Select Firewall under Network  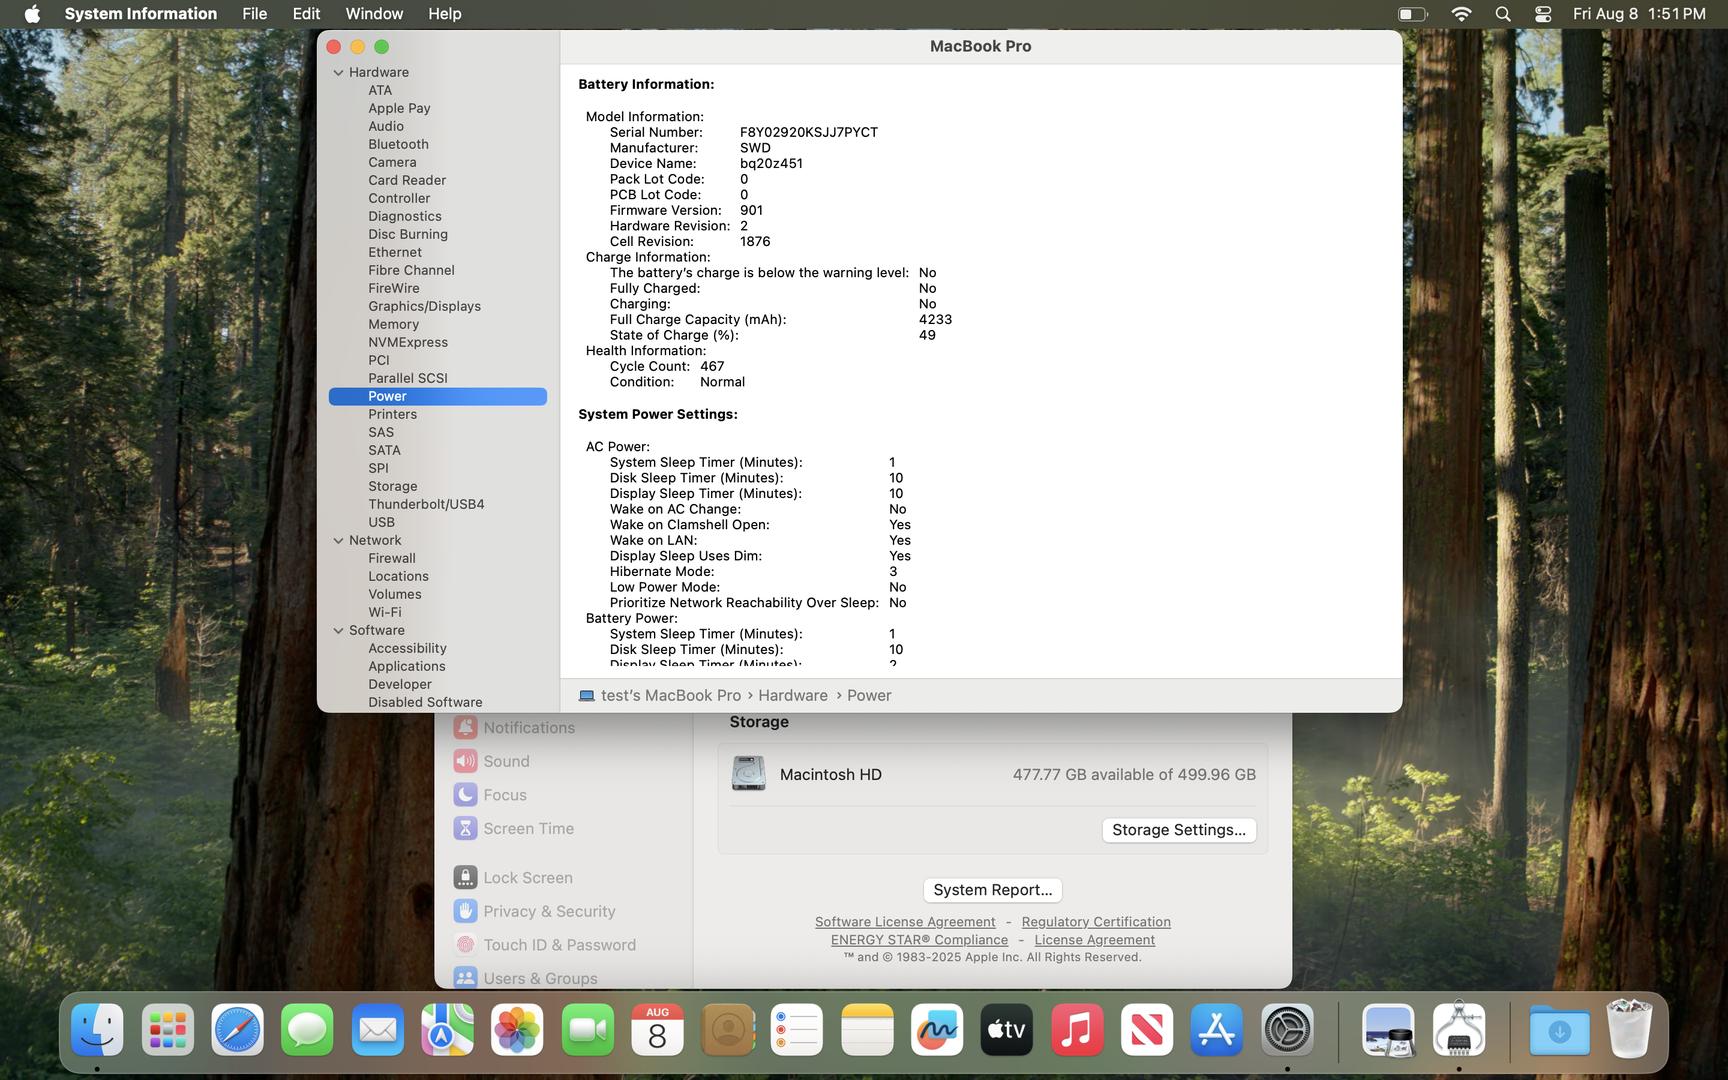[x=392, y=558]
